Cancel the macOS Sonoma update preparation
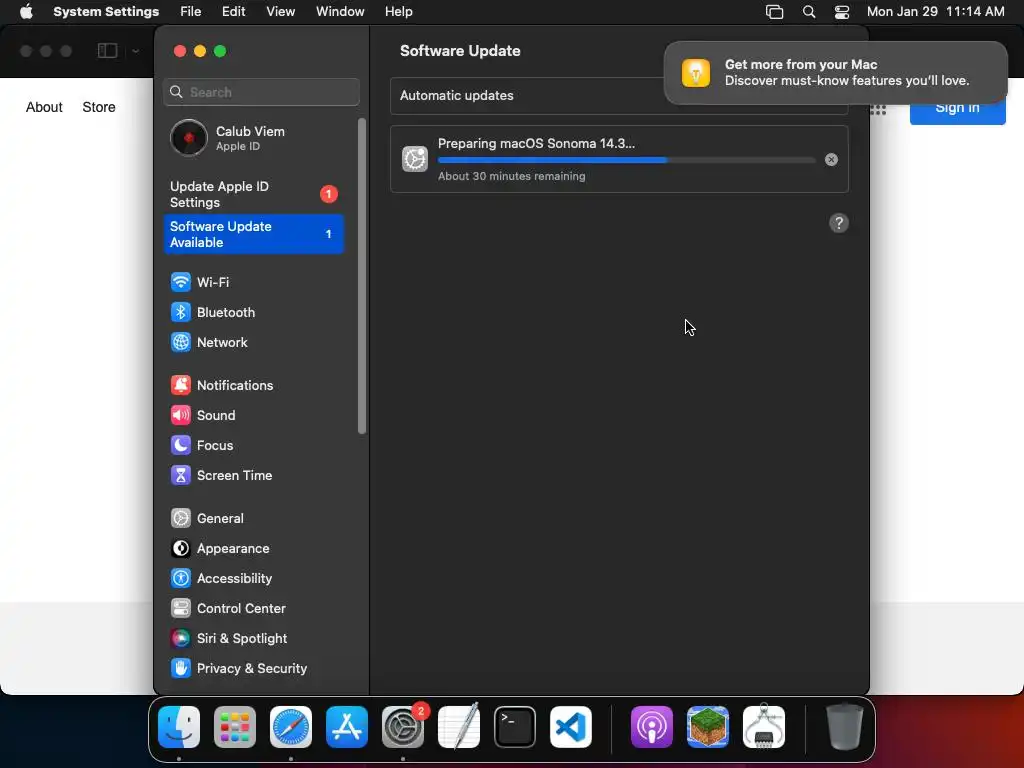 [x=831, y=159]
